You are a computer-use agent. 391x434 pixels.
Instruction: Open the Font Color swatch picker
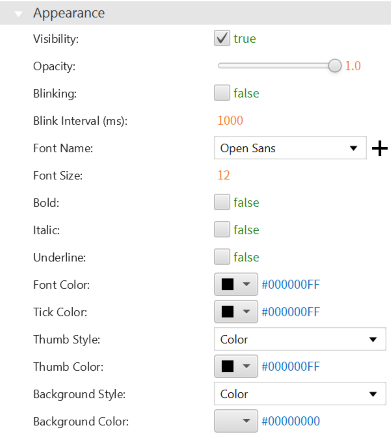point(236,284)
